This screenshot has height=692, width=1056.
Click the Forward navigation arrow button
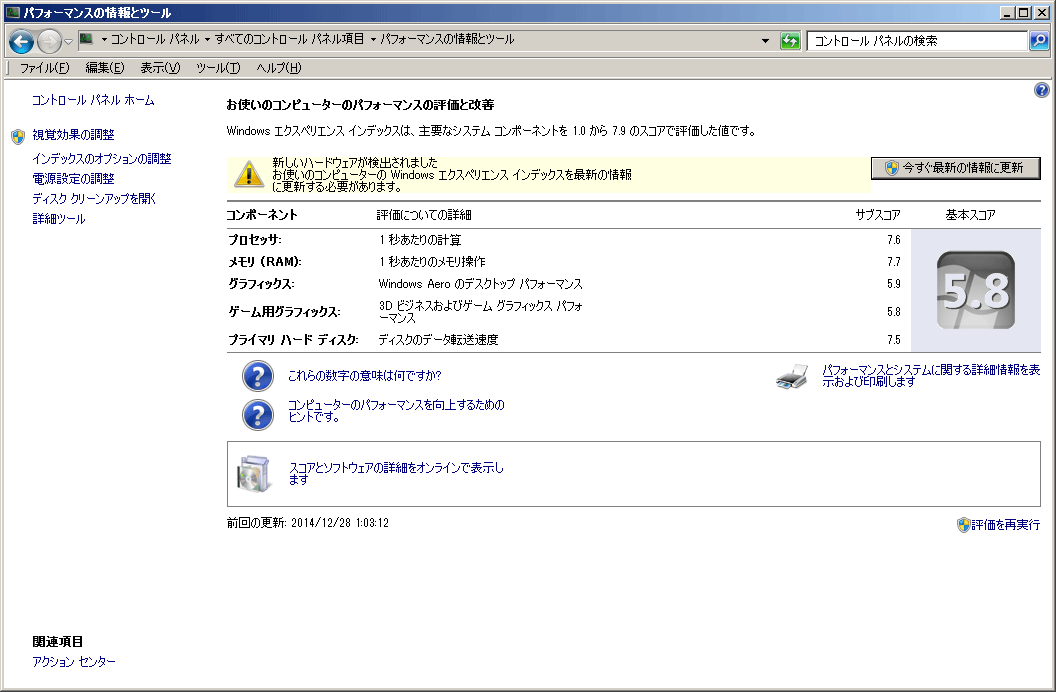(49, 42)
